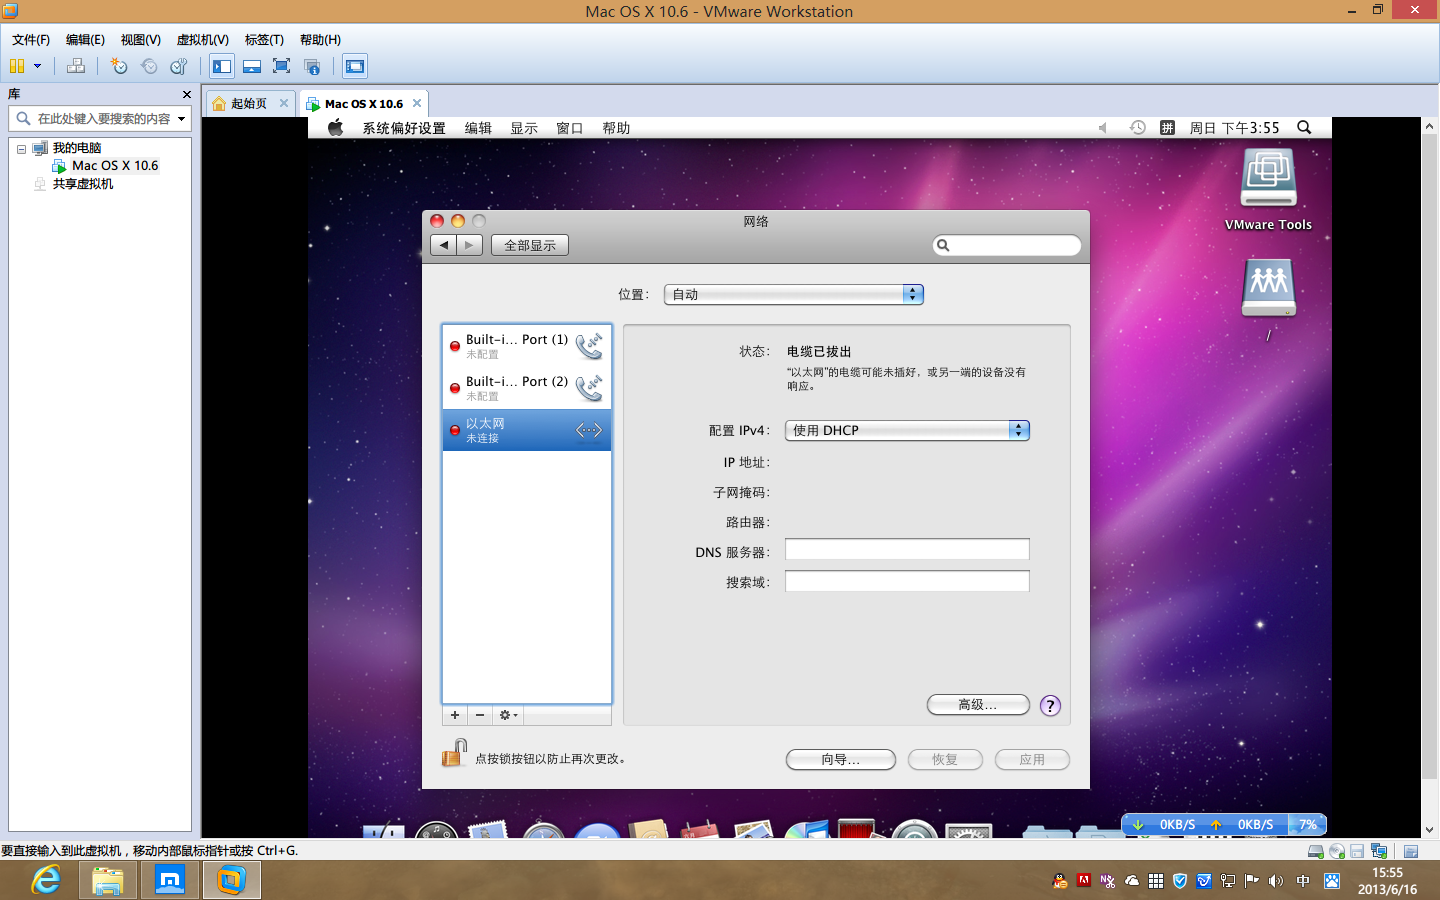The height and width of the screenshot is (900, 1440).
Task: Open the 编辑(E) menu in VMware
Action: pyautogui.click(x=85, y=40)
